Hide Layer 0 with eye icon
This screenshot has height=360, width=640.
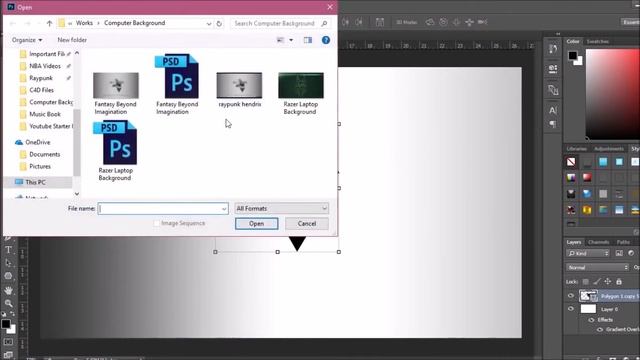click(571, 309)
